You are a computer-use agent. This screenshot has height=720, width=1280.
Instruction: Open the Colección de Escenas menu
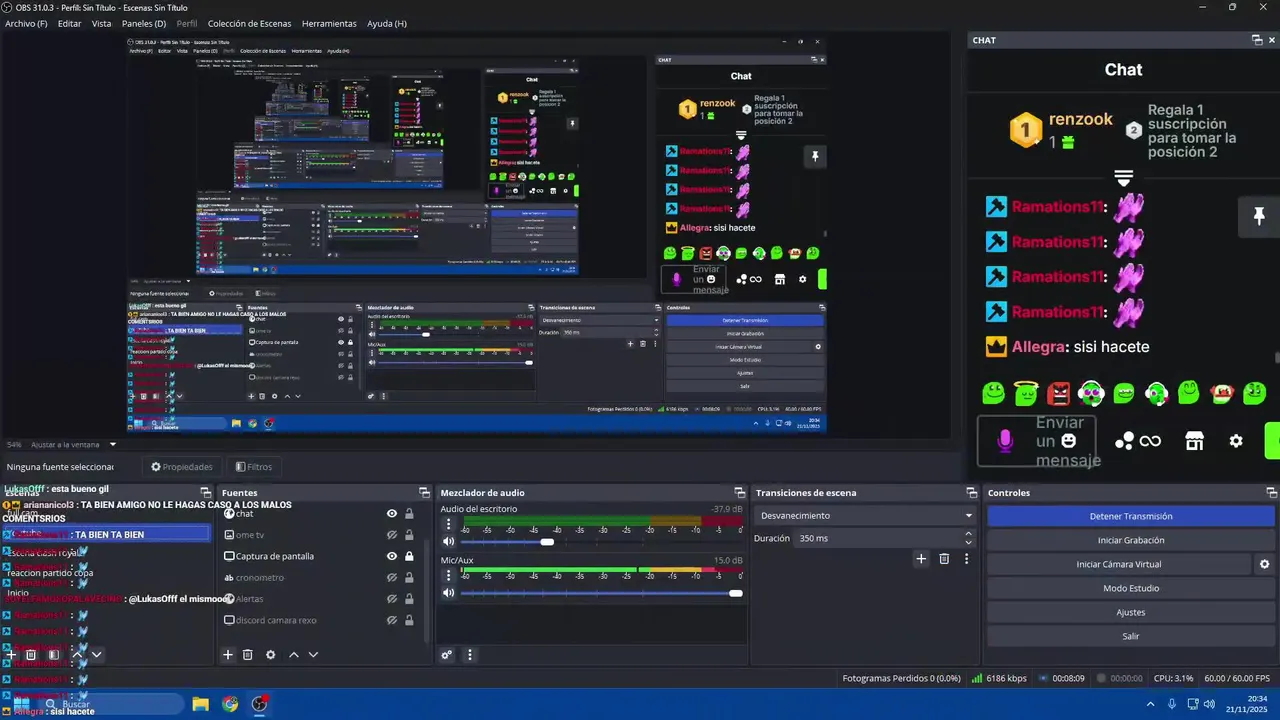(x=250, y=23)
